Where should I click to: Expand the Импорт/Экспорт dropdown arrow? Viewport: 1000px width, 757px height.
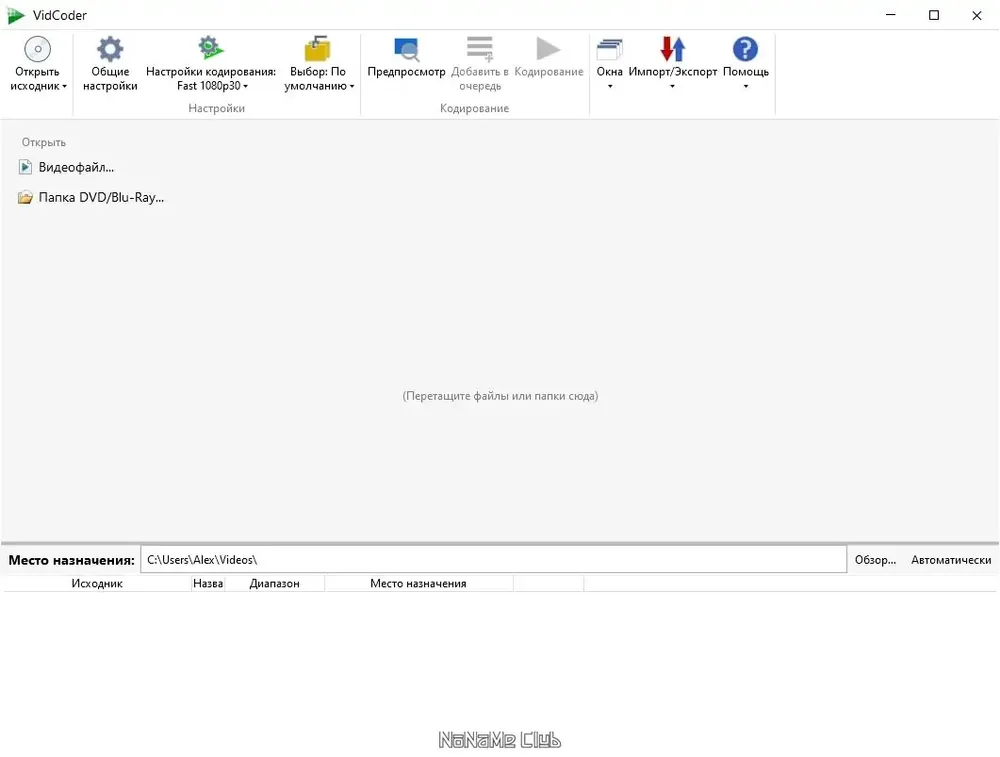[672, 86]
